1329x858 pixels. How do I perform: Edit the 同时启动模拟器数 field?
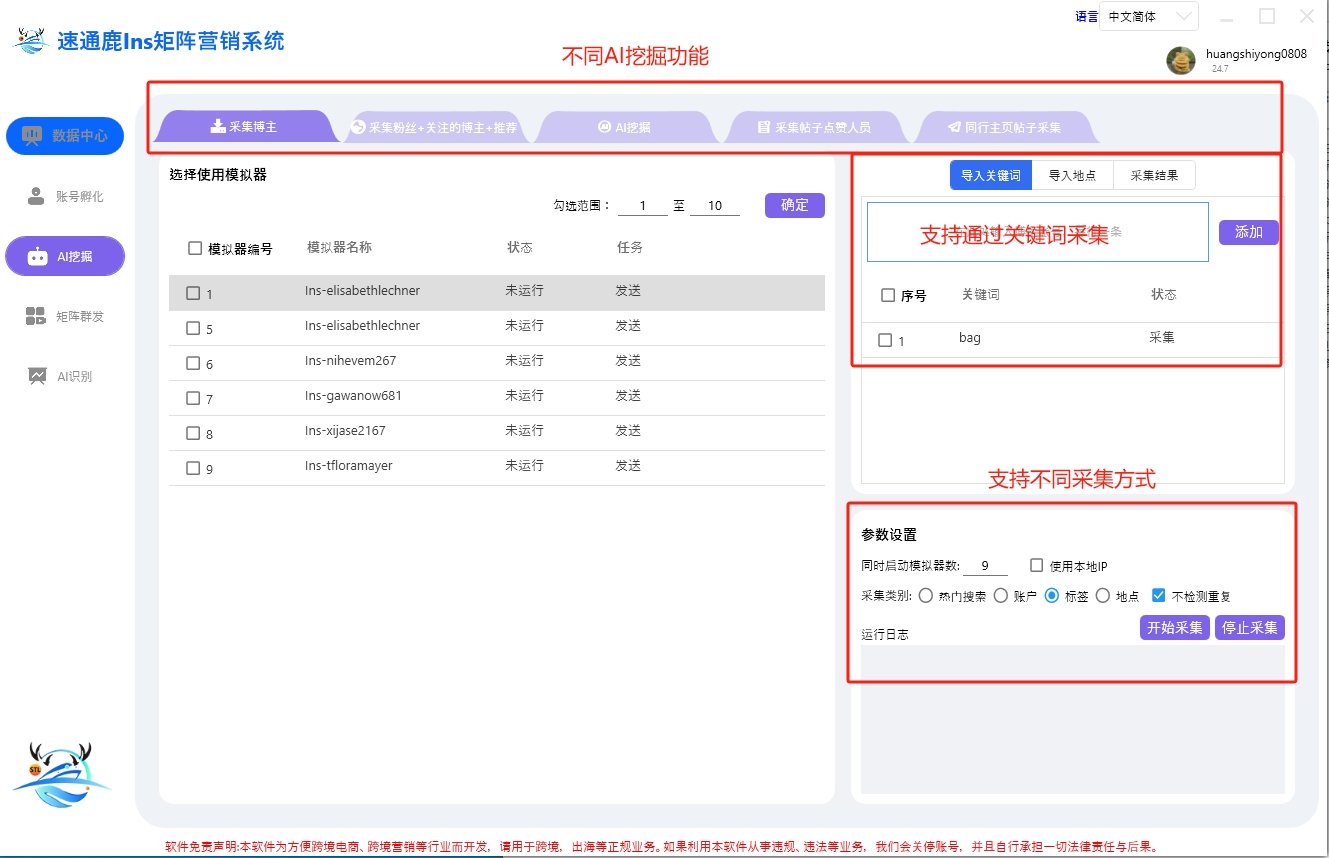pyautogui.click(x=986, y=566)
